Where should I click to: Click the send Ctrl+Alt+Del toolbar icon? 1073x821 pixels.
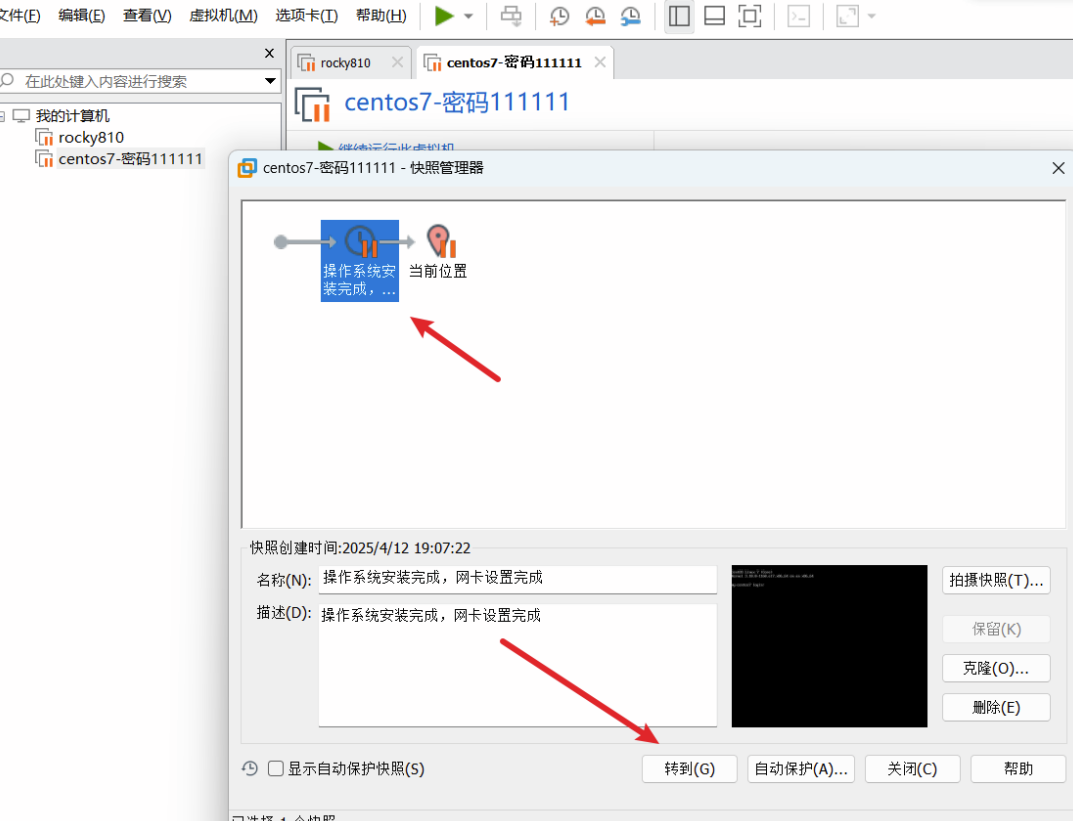[x=511, y=16]
